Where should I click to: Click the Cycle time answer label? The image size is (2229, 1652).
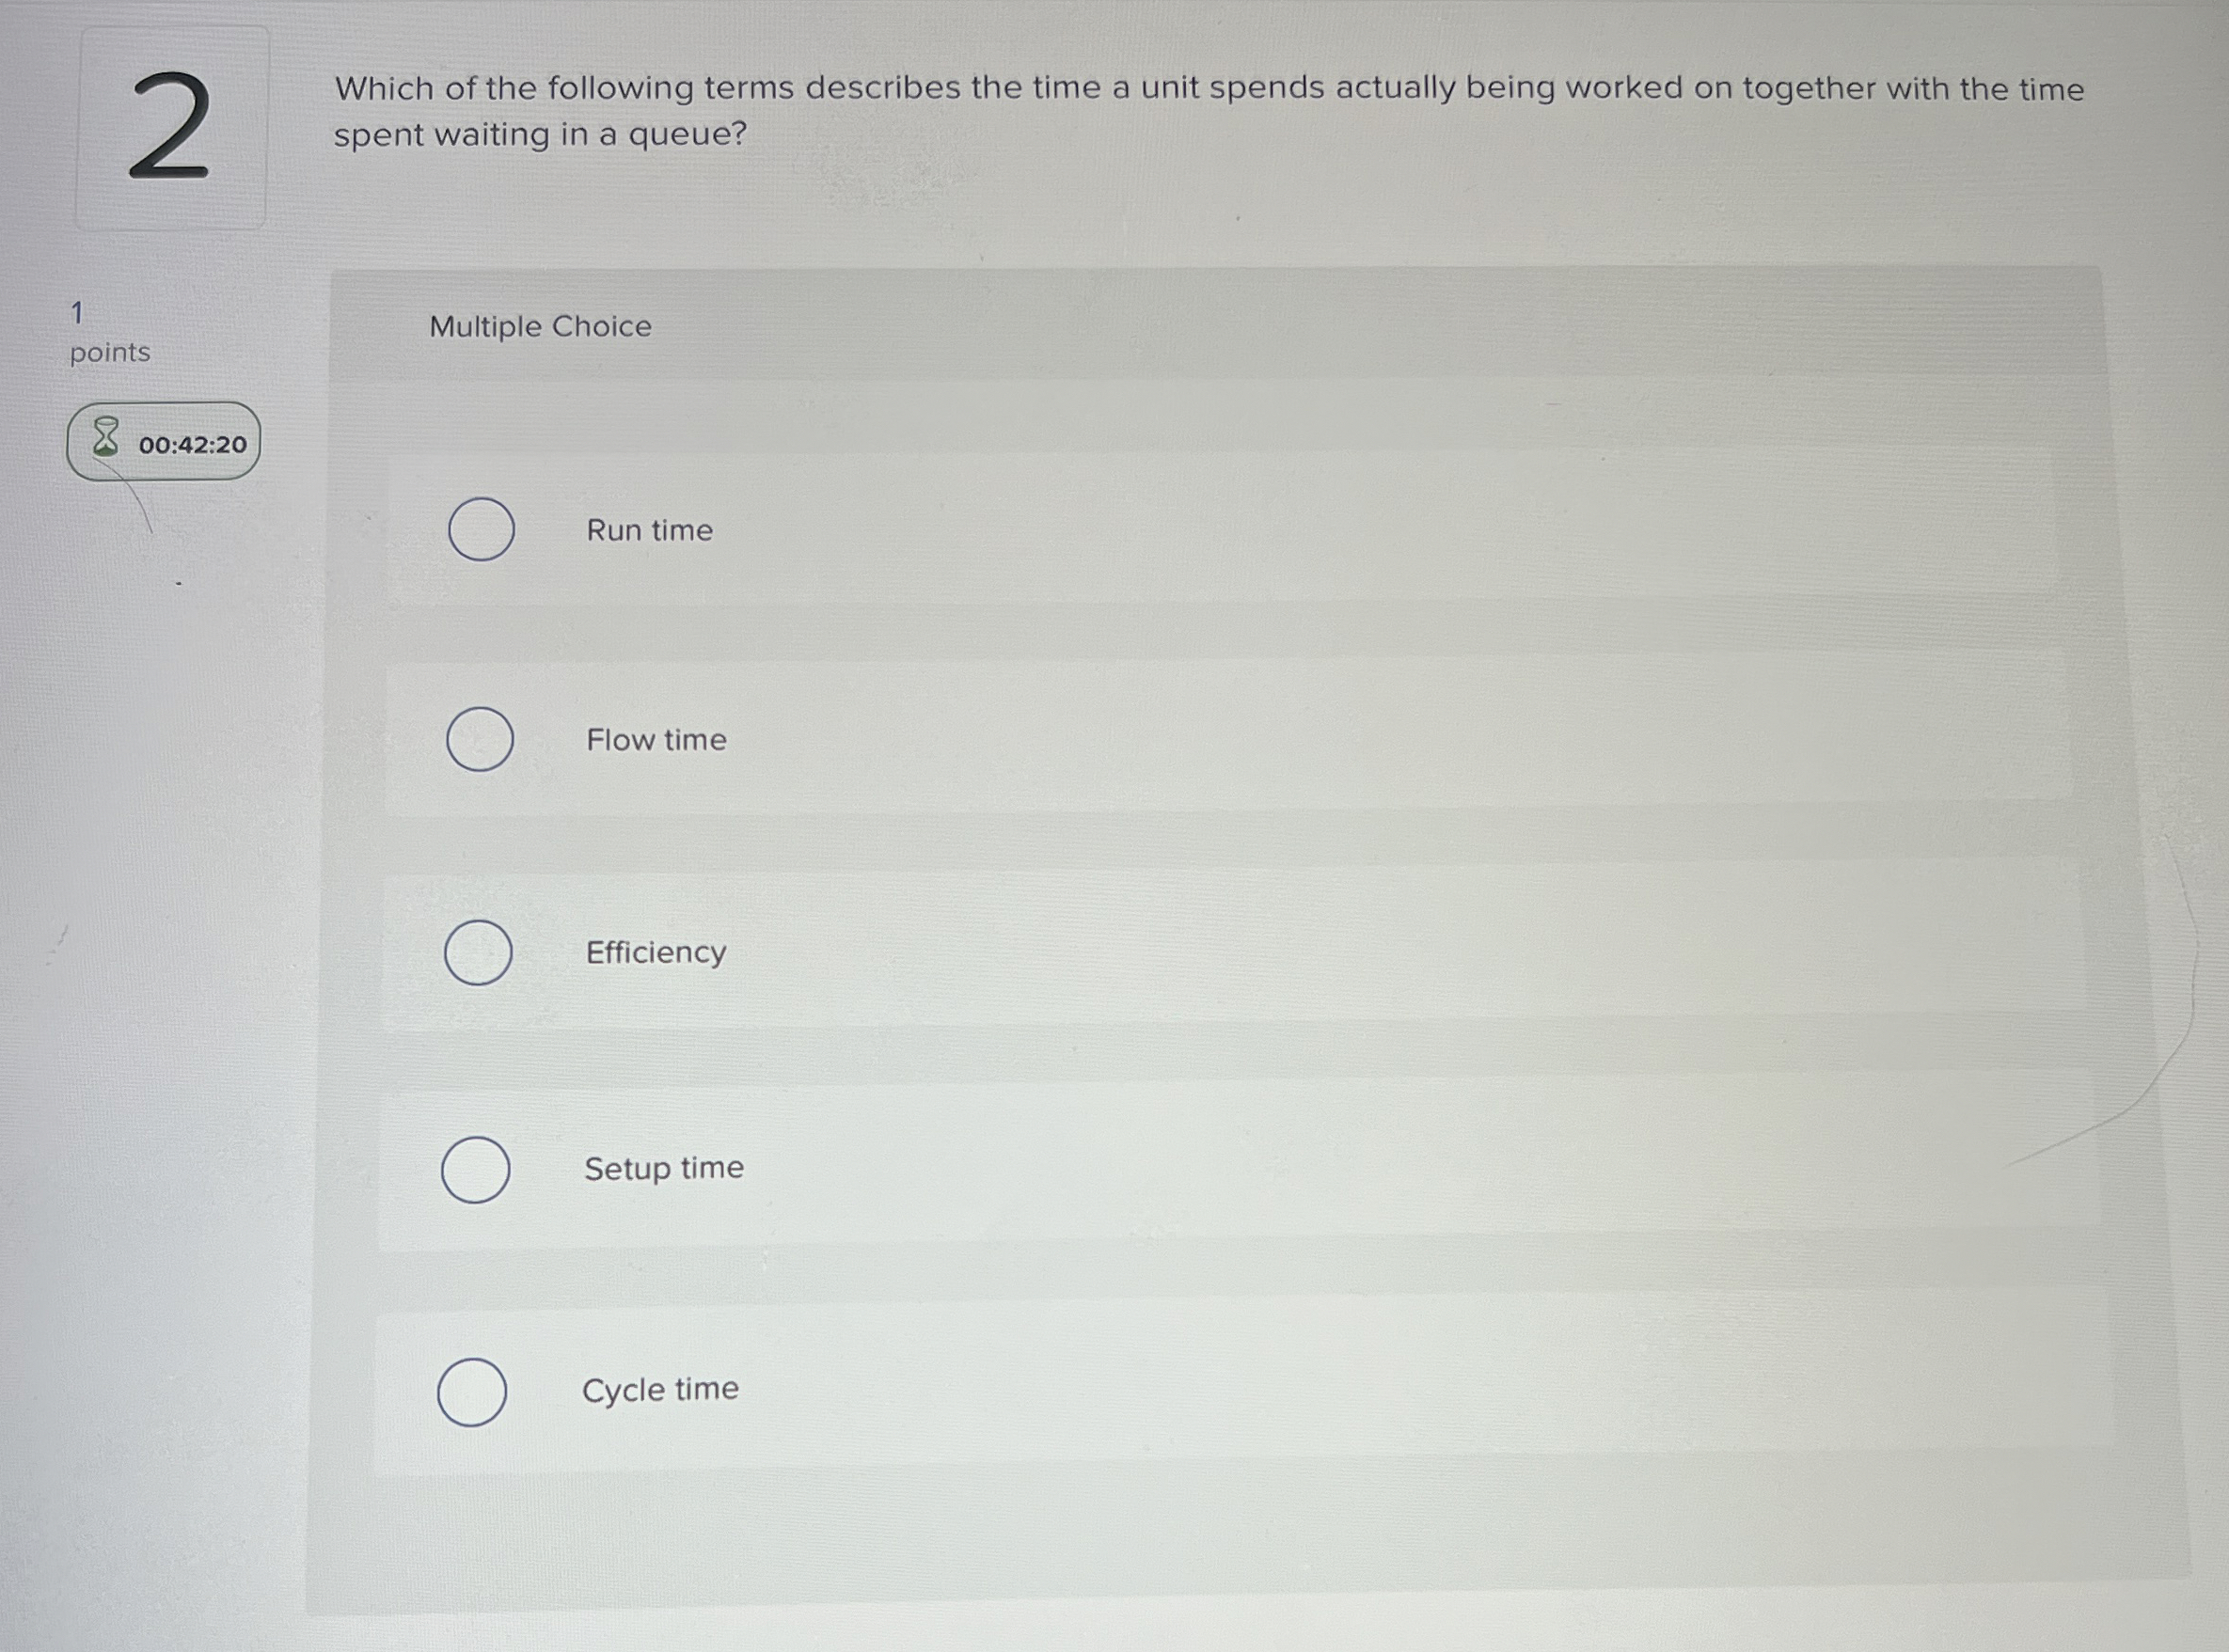[x=660, y=1389]
